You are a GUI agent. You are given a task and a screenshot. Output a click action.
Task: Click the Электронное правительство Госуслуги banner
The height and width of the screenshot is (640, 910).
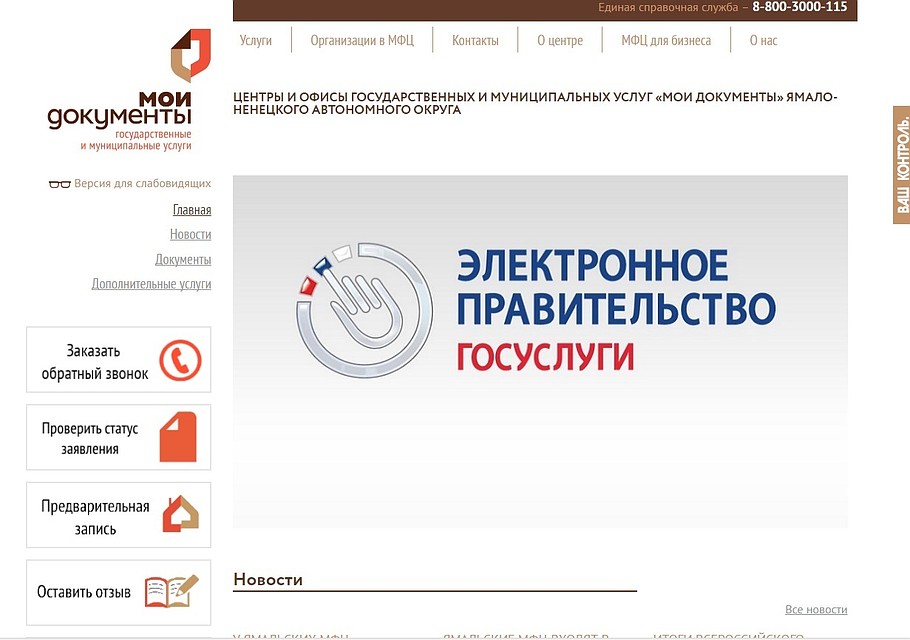540,352
